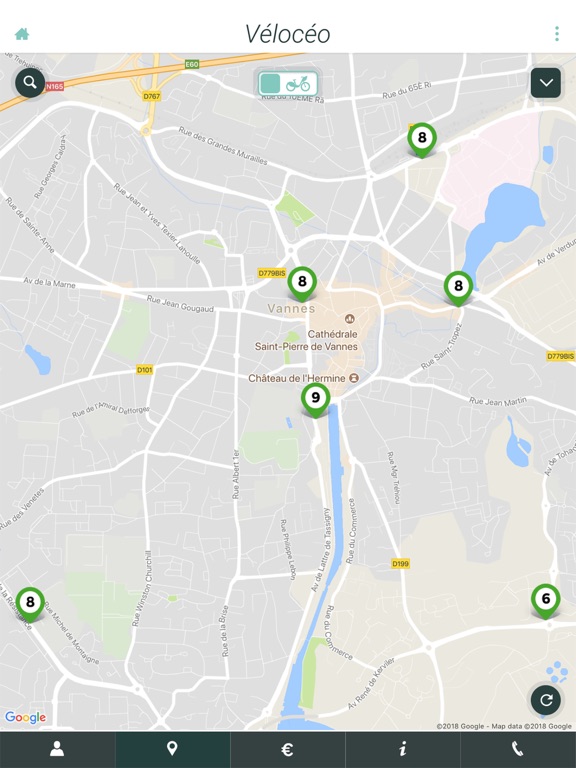Select station marker 8 near Rue Michel de Montaigne
This screenshot has width=576, height=768.
(30, 604)
